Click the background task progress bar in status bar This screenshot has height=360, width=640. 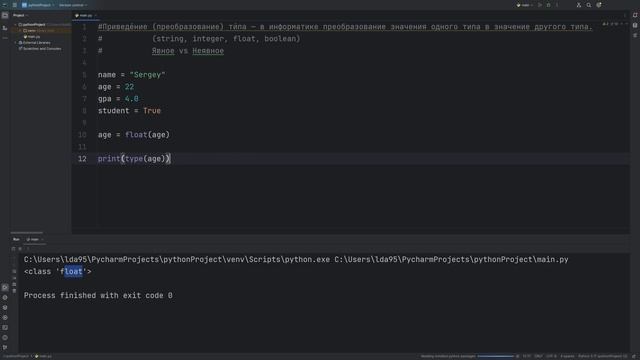(x=496, y=356)
